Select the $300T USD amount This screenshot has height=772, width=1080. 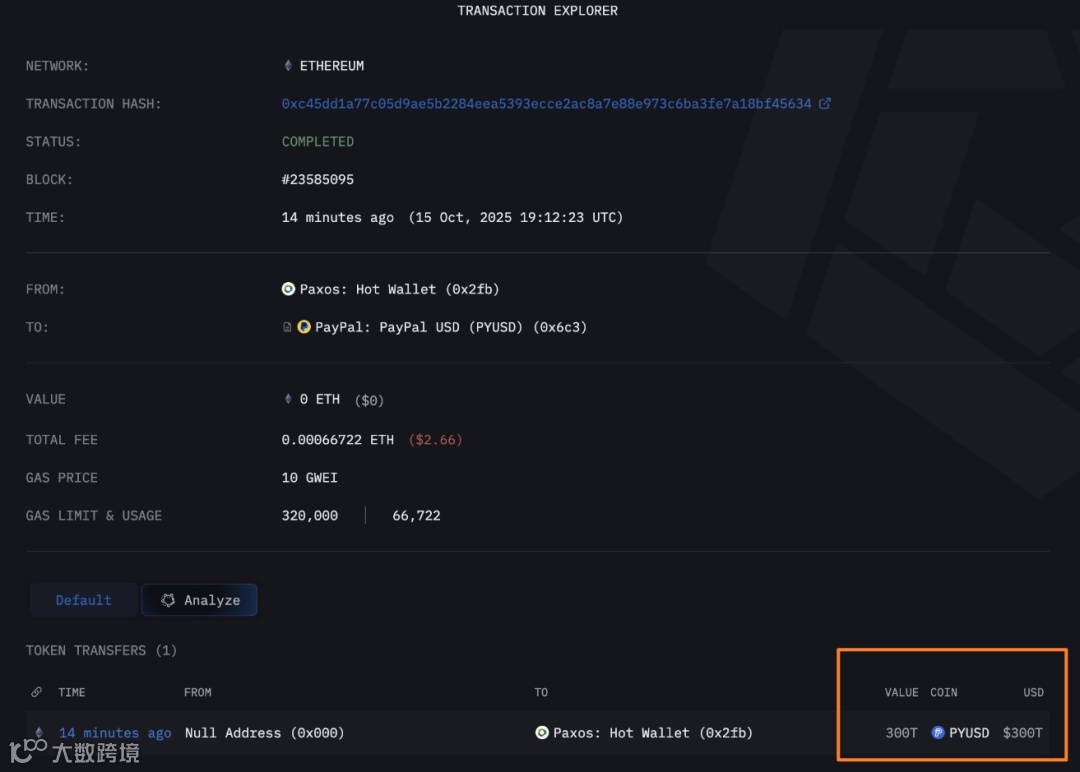(1023, 733)
